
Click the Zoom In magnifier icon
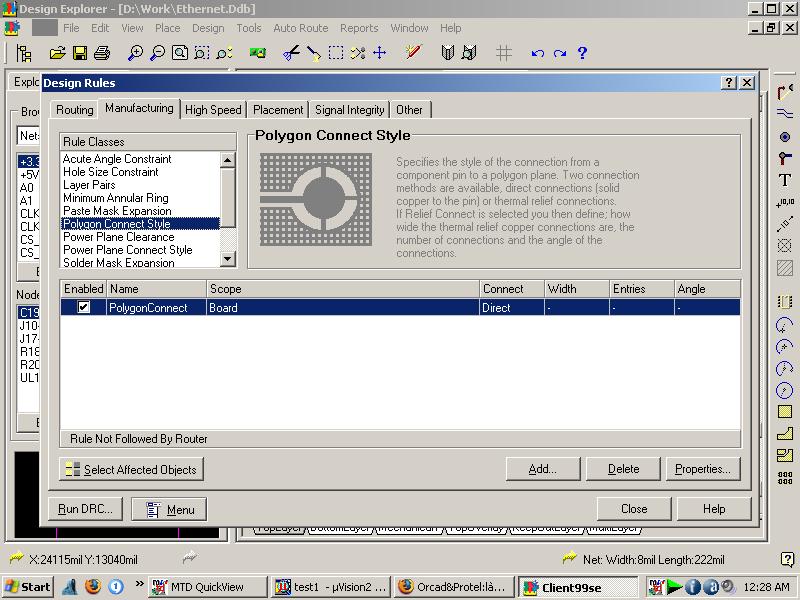[135, 53]
